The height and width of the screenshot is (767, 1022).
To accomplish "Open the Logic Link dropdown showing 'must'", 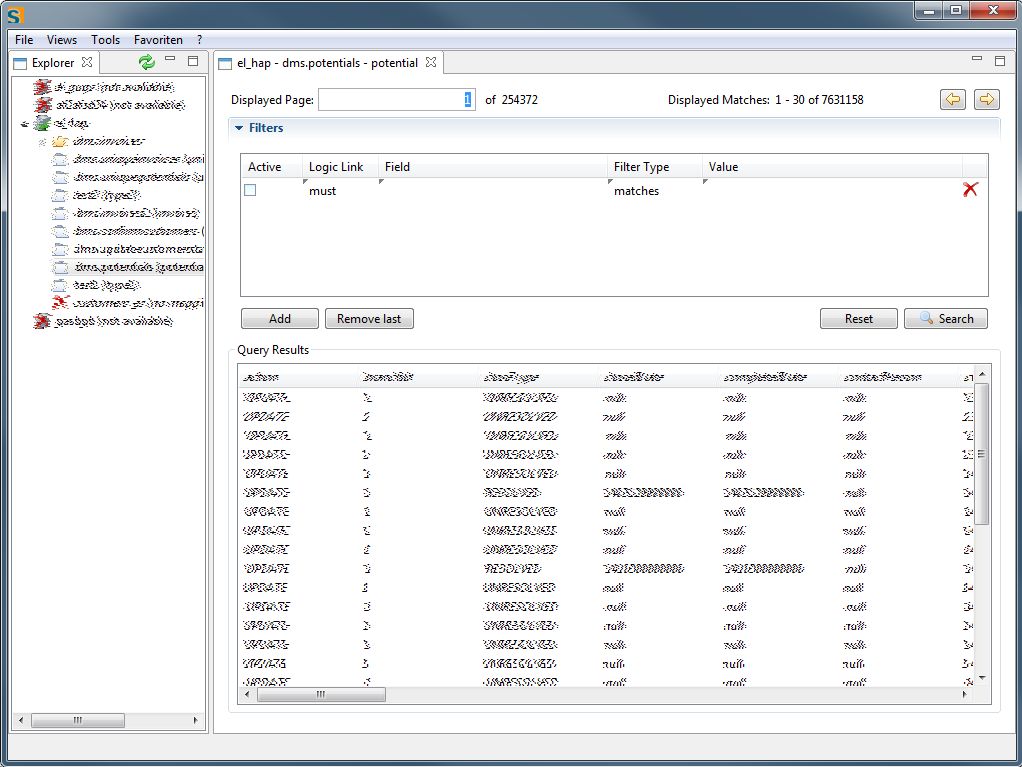I will 340,191.
